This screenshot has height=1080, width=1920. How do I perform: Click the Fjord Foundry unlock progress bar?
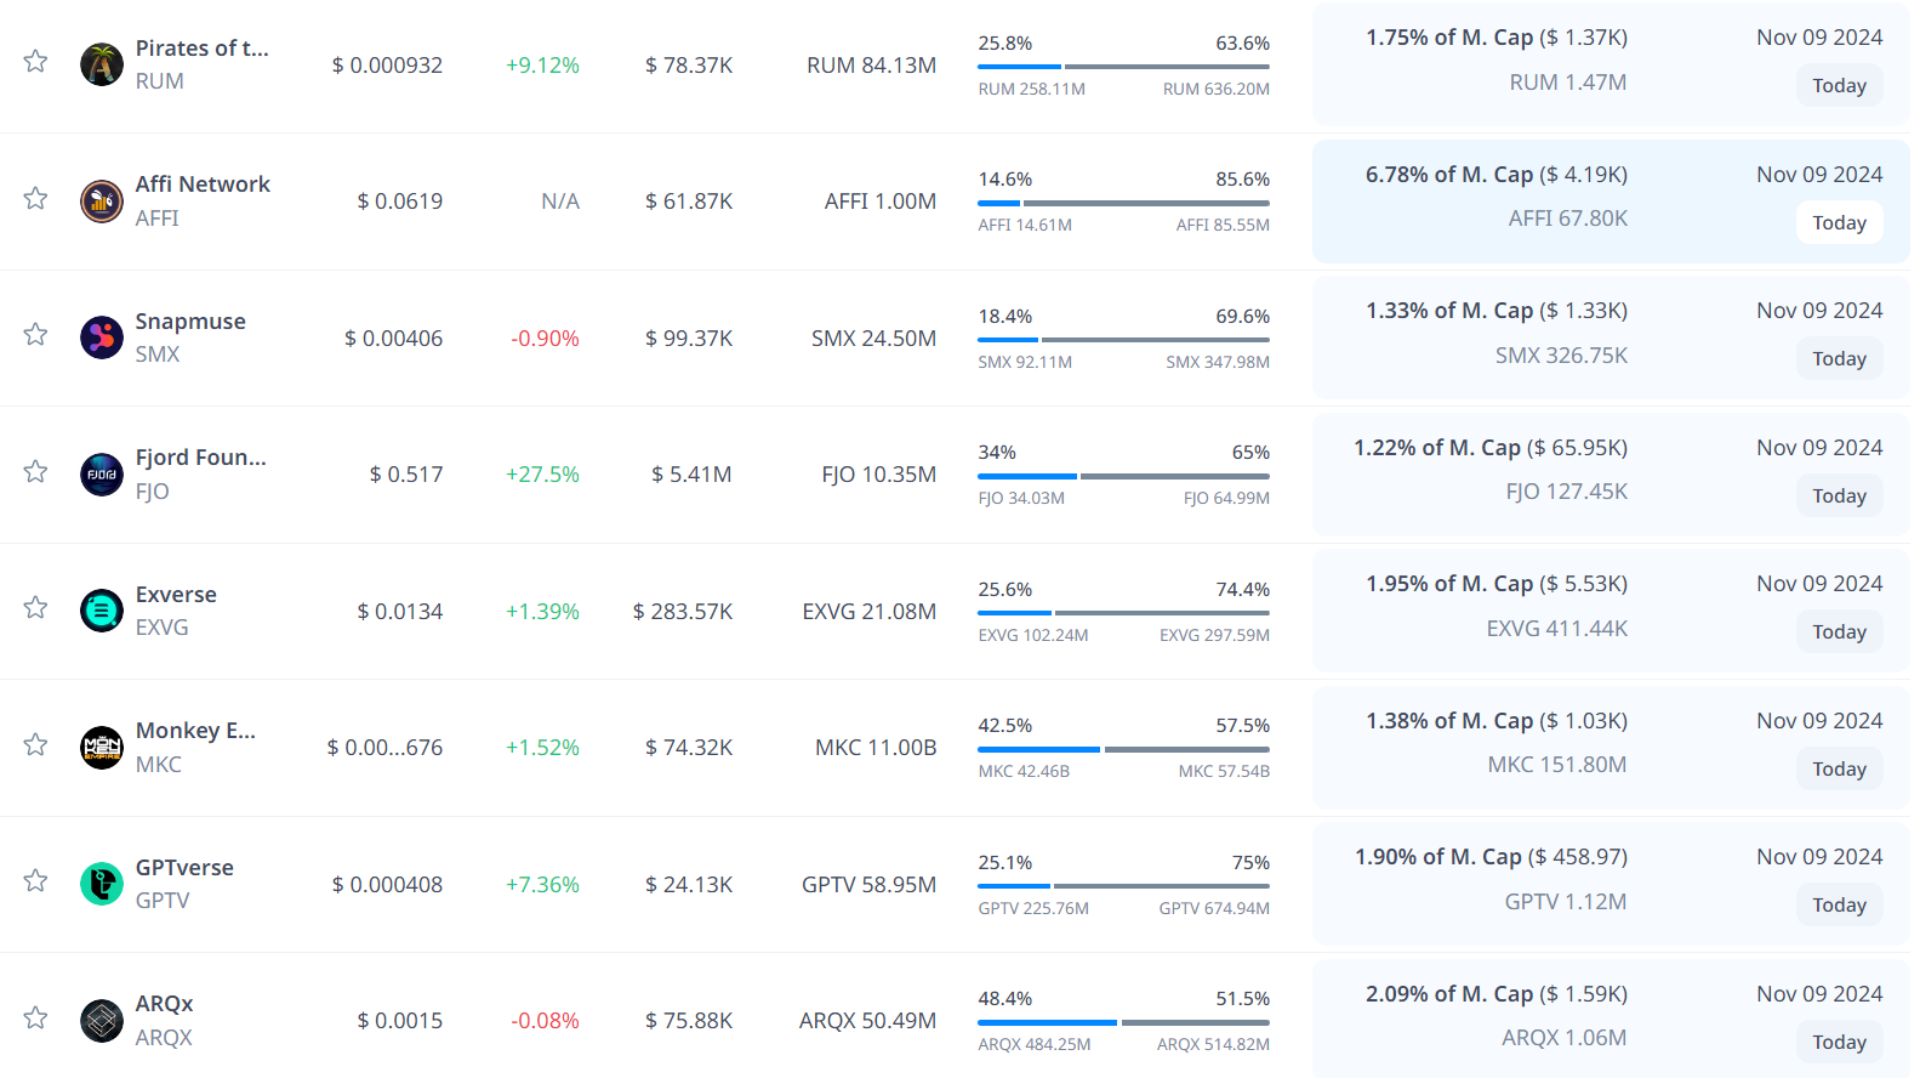pos(1123,476)
